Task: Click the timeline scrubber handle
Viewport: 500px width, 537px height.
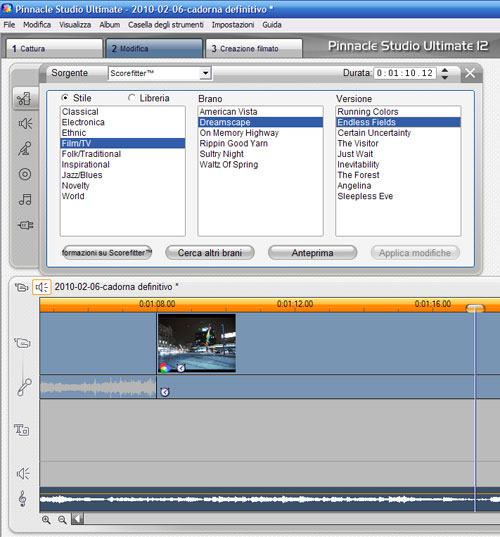Action: (x=475, y=309)
